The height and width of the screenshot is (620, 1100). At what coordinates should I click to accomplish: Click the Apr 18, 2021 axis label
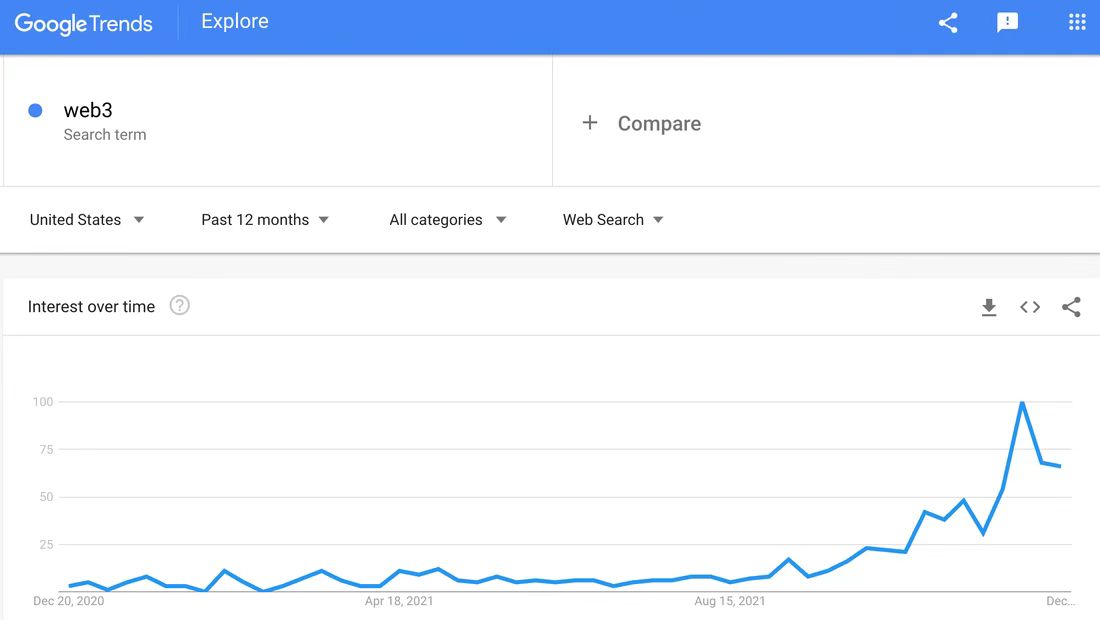399,601
